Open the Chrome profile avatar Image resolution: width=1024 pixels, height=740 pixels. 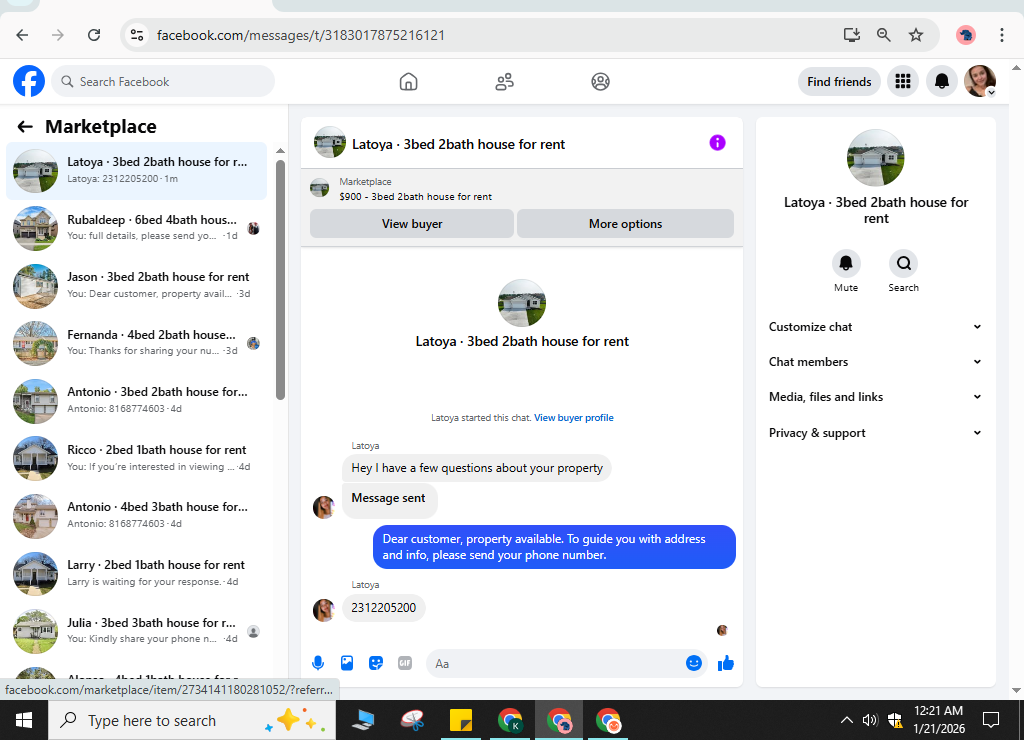[x=966, y=35]
